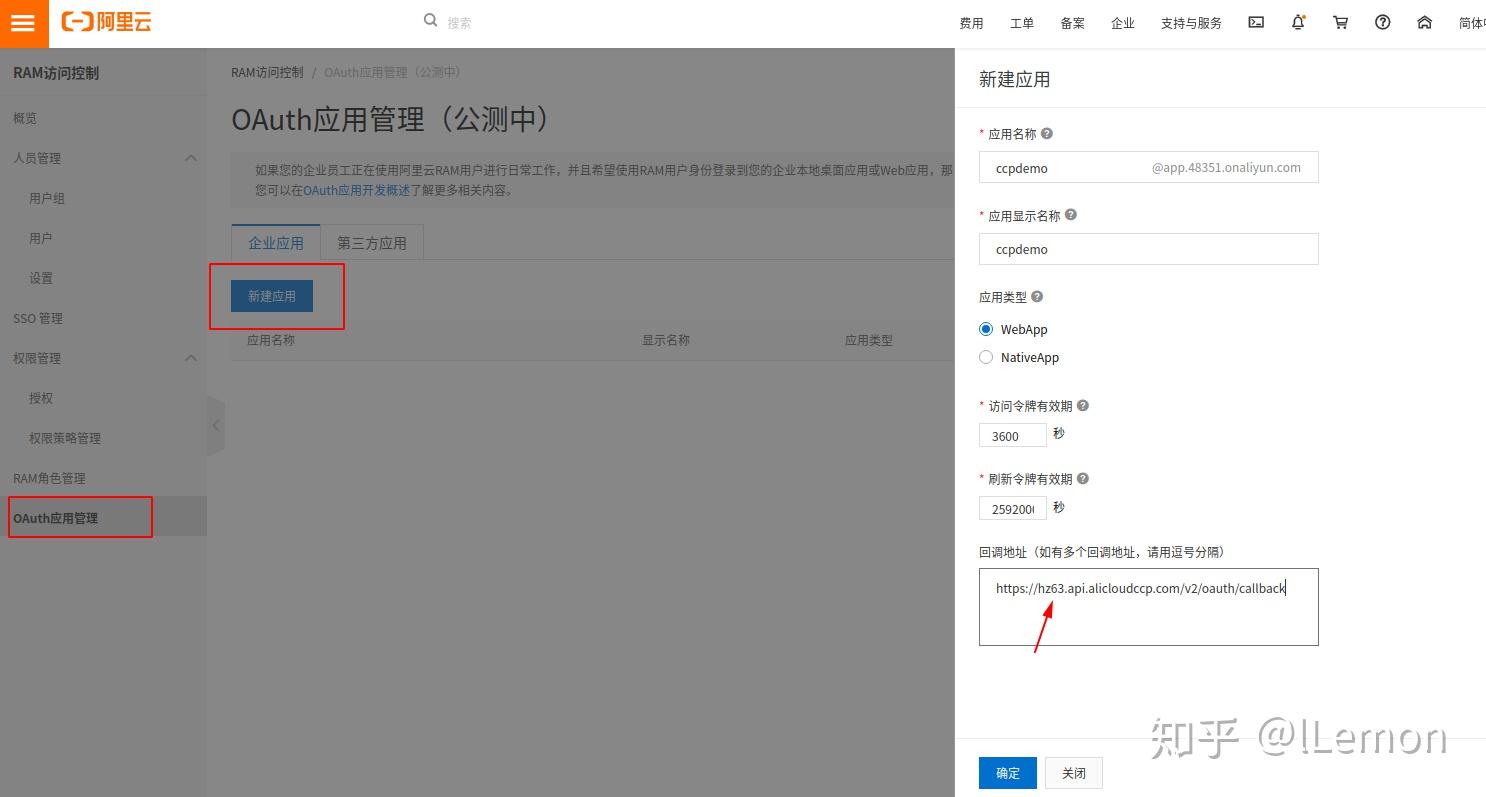The height and width of the screenshot is (797, 1486).
Task: Open 设置 in the sidebar
Action: pyautogui.click(x=41, y=278)
